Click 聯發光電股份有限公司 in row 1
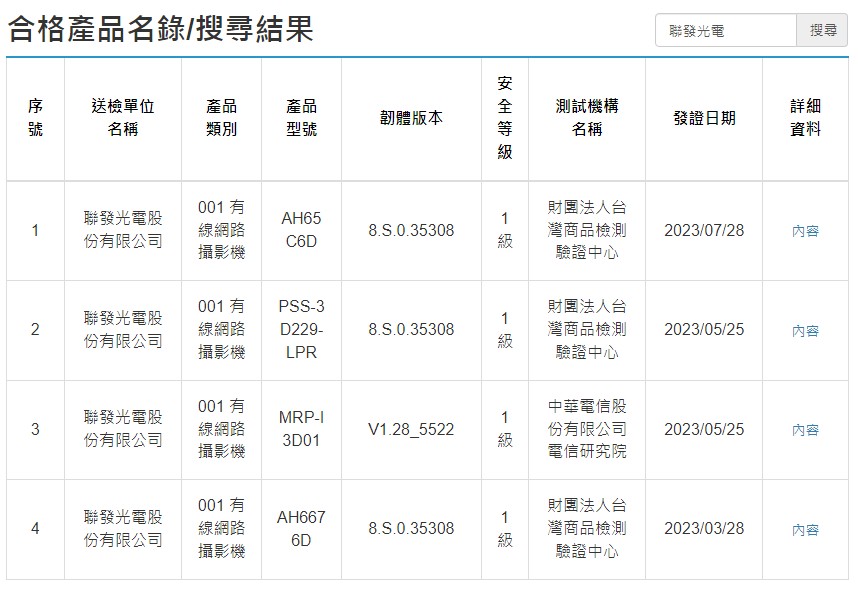Viewport: 858px width, 590px height. [x=123, y=230]
